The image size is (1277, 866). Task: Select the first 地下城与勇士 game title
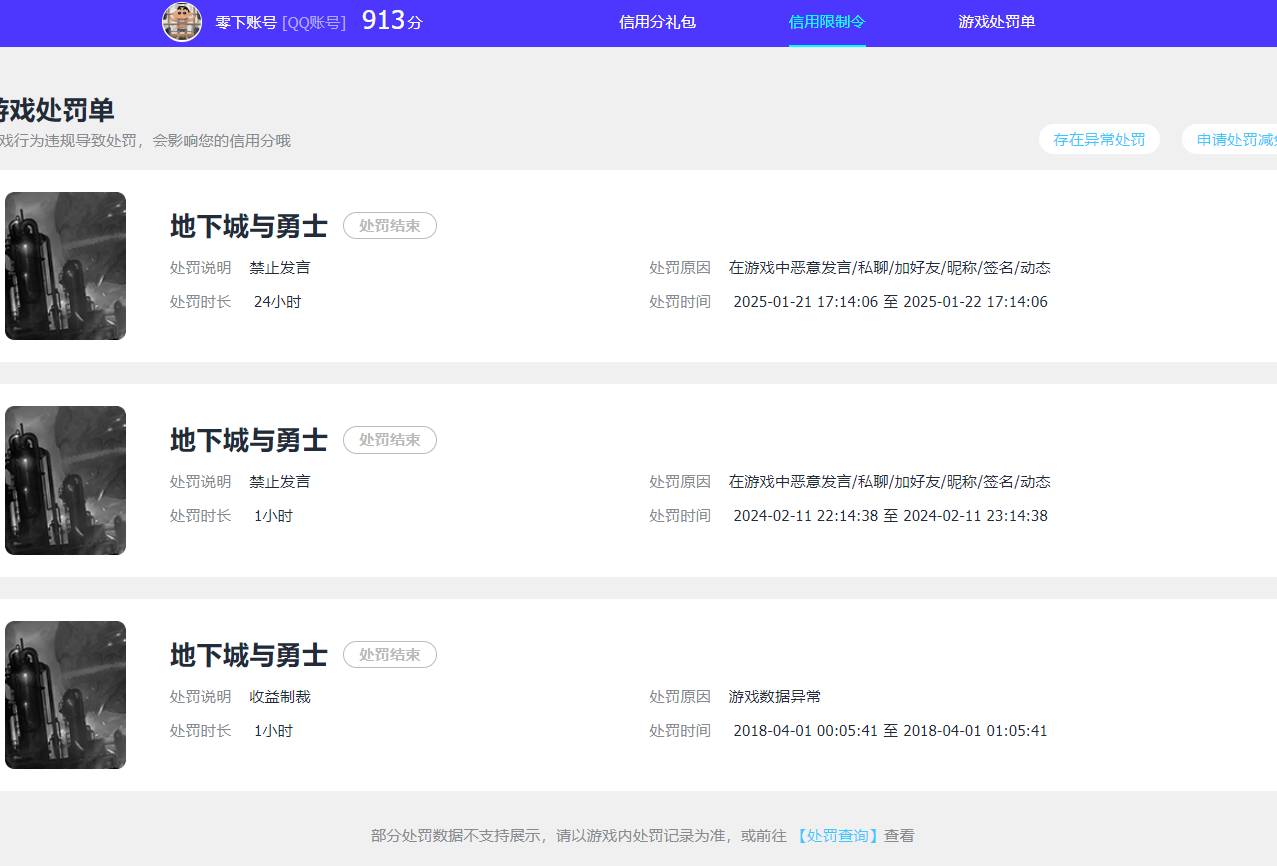point(248,226)
